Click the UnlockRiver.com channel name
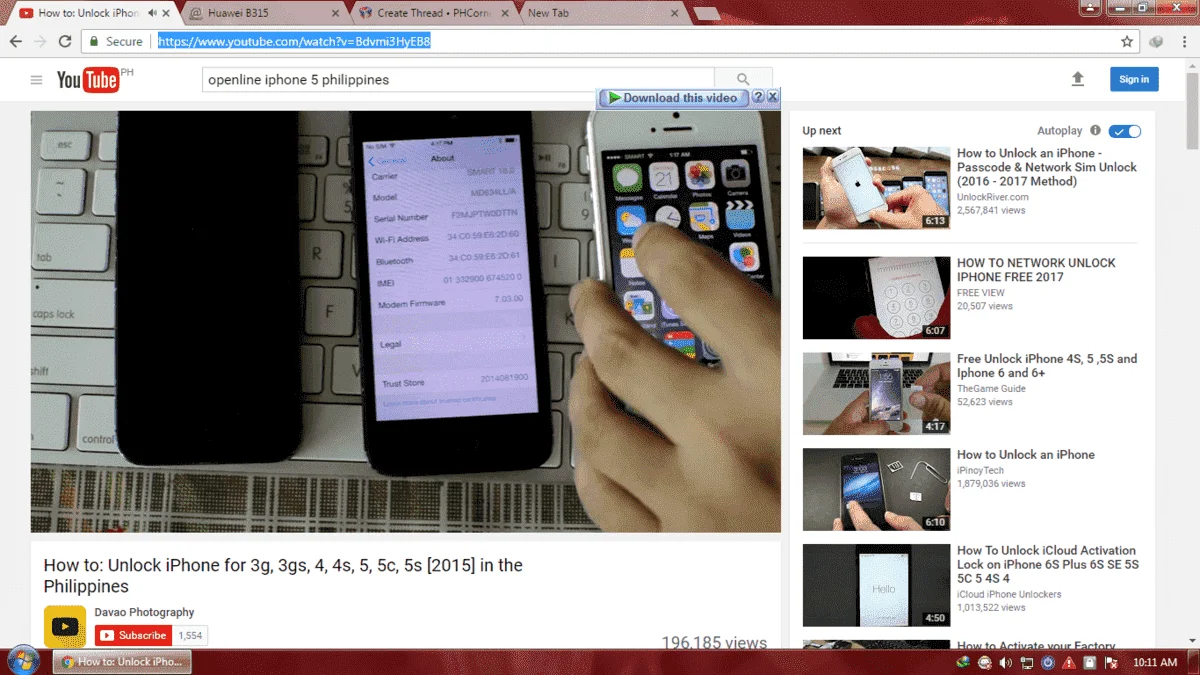Screen dimensions: 1200x675 (x=993, y=197)
